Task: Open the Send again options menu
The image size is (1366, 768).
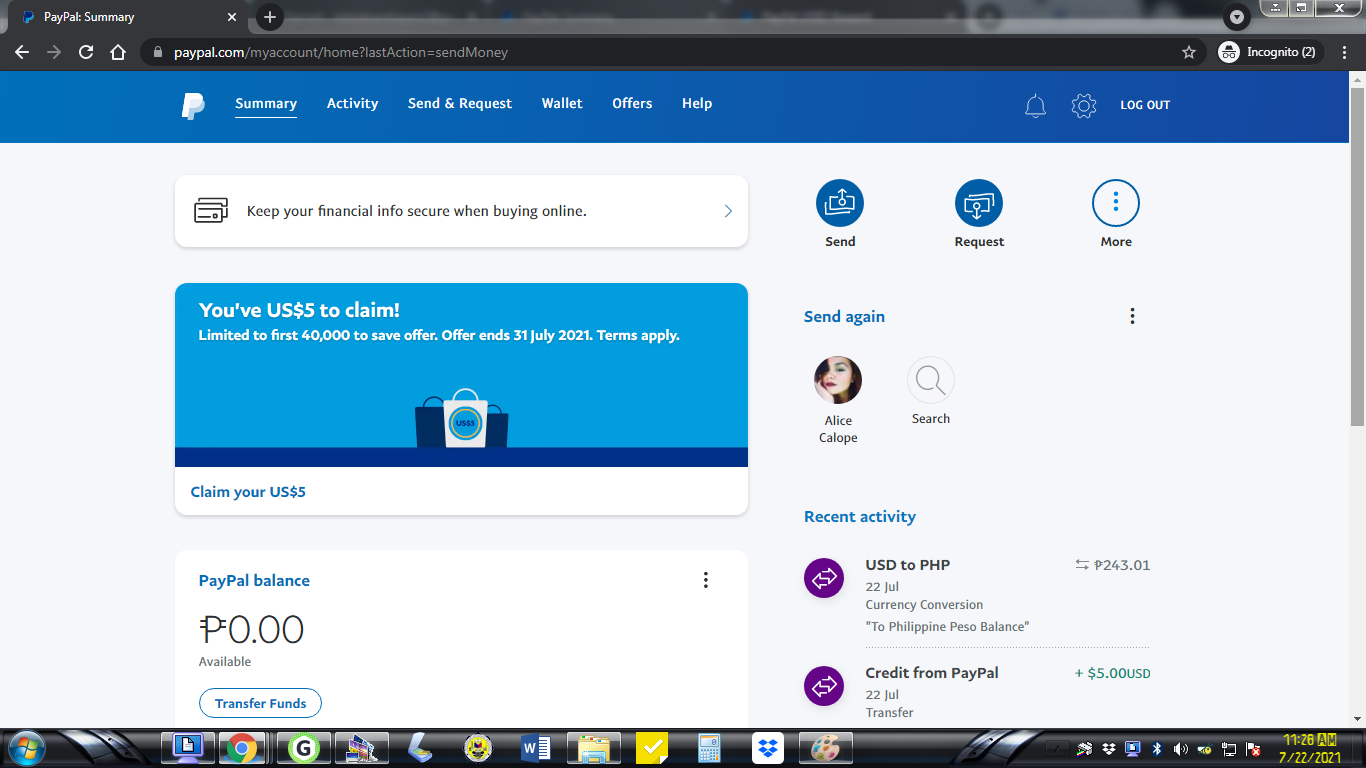Action: 1132,316
